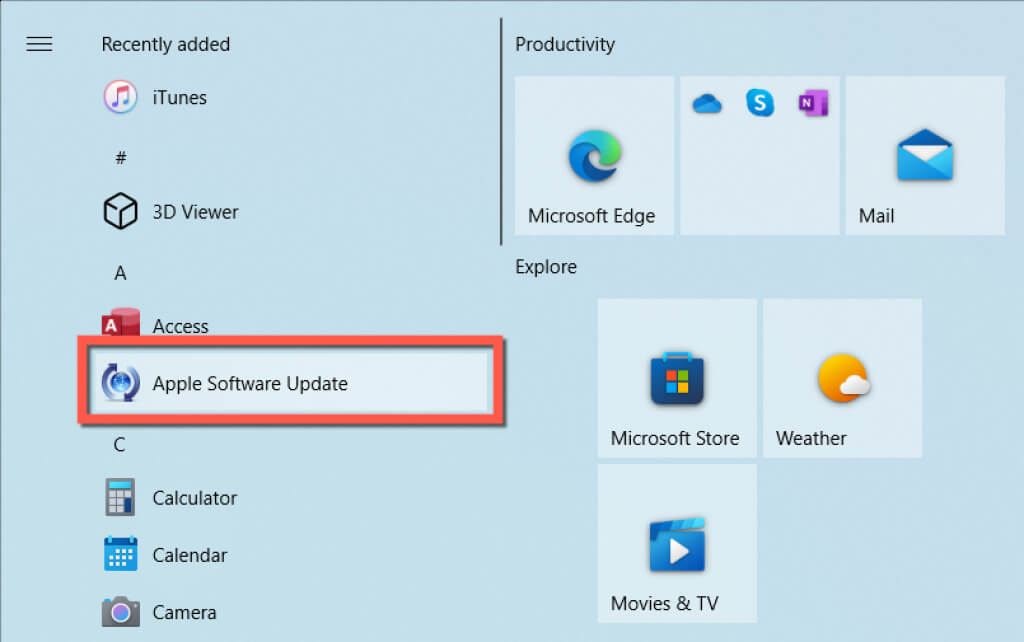Open the Weather tile

[842, 378]
